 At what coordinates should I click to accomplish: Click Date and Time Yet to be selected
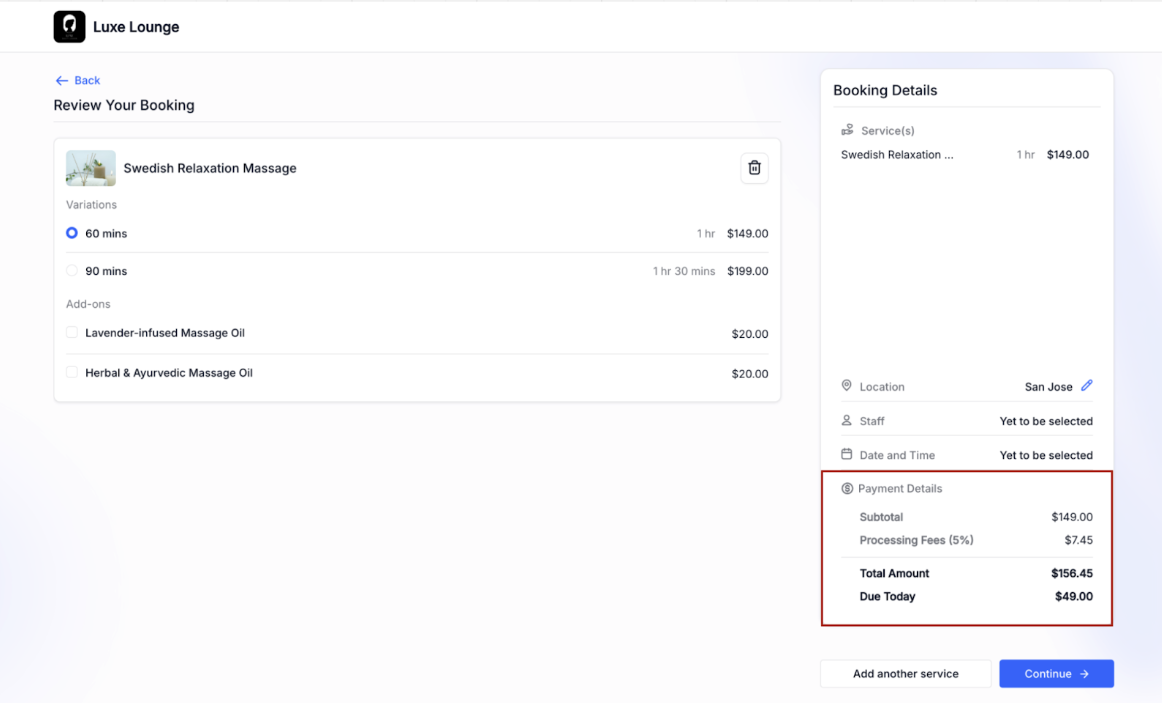coord(1045,455)
